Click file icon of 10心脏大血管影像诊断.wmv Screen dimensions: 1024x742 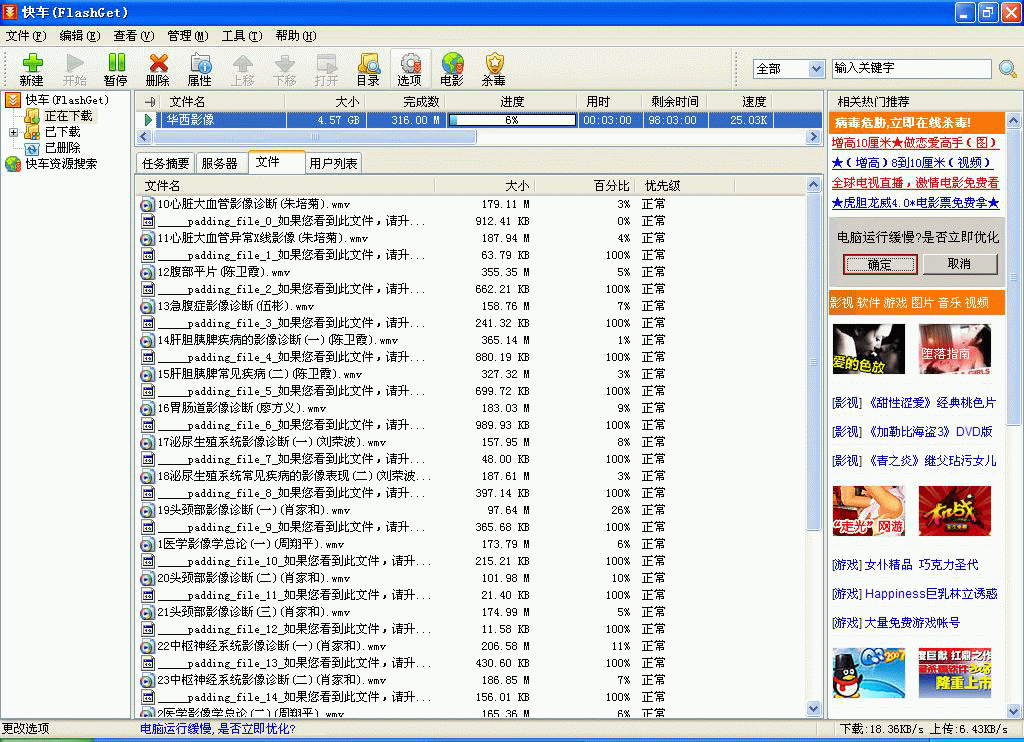(148, 204)
